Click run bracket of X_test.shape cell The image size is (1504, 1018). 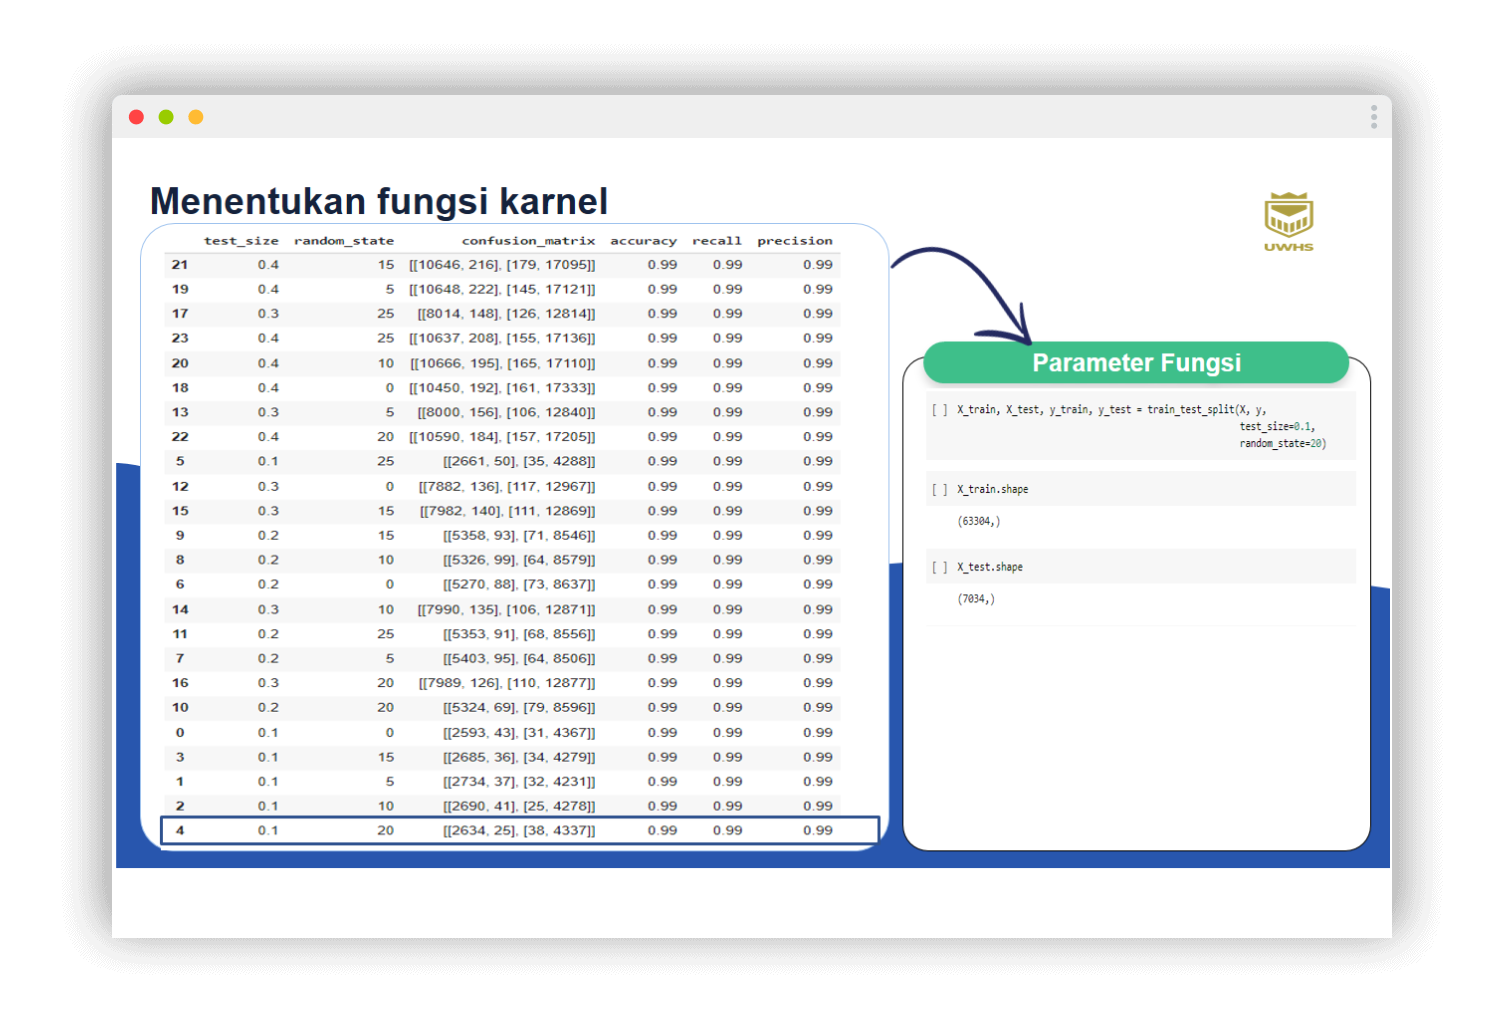coord(940,567)
